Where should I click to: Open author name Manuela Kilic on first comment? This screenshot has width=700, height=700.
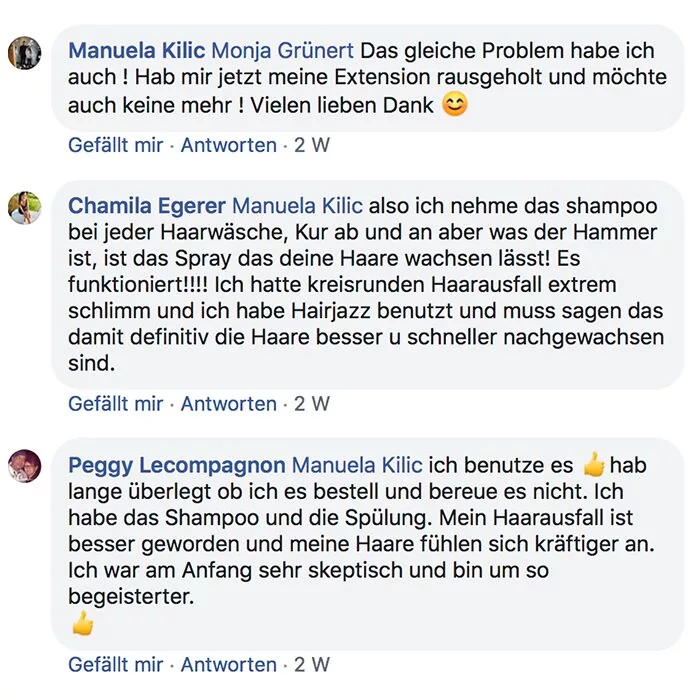coord(136,49)
